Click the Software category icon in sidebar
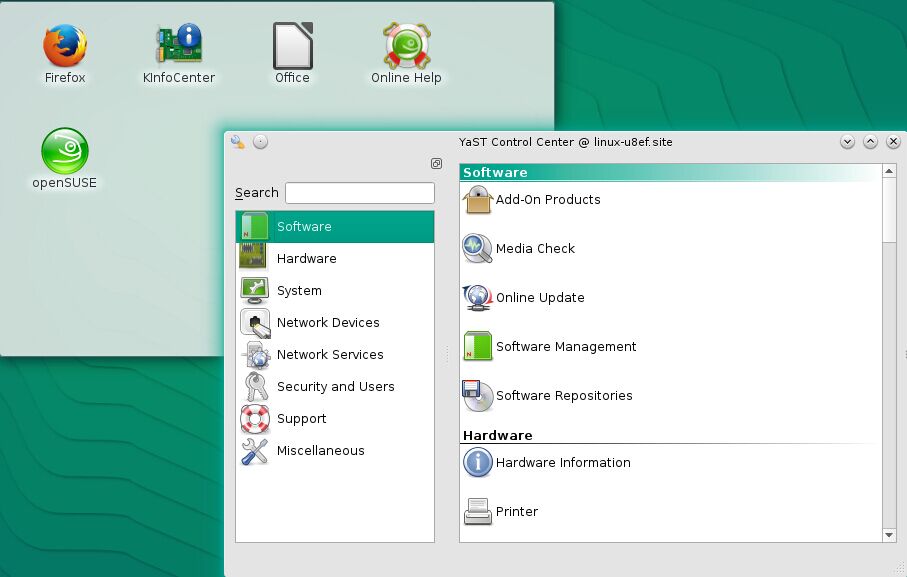Screen dimensions: 907x577 pyautogui.click(x=255, y=227)
